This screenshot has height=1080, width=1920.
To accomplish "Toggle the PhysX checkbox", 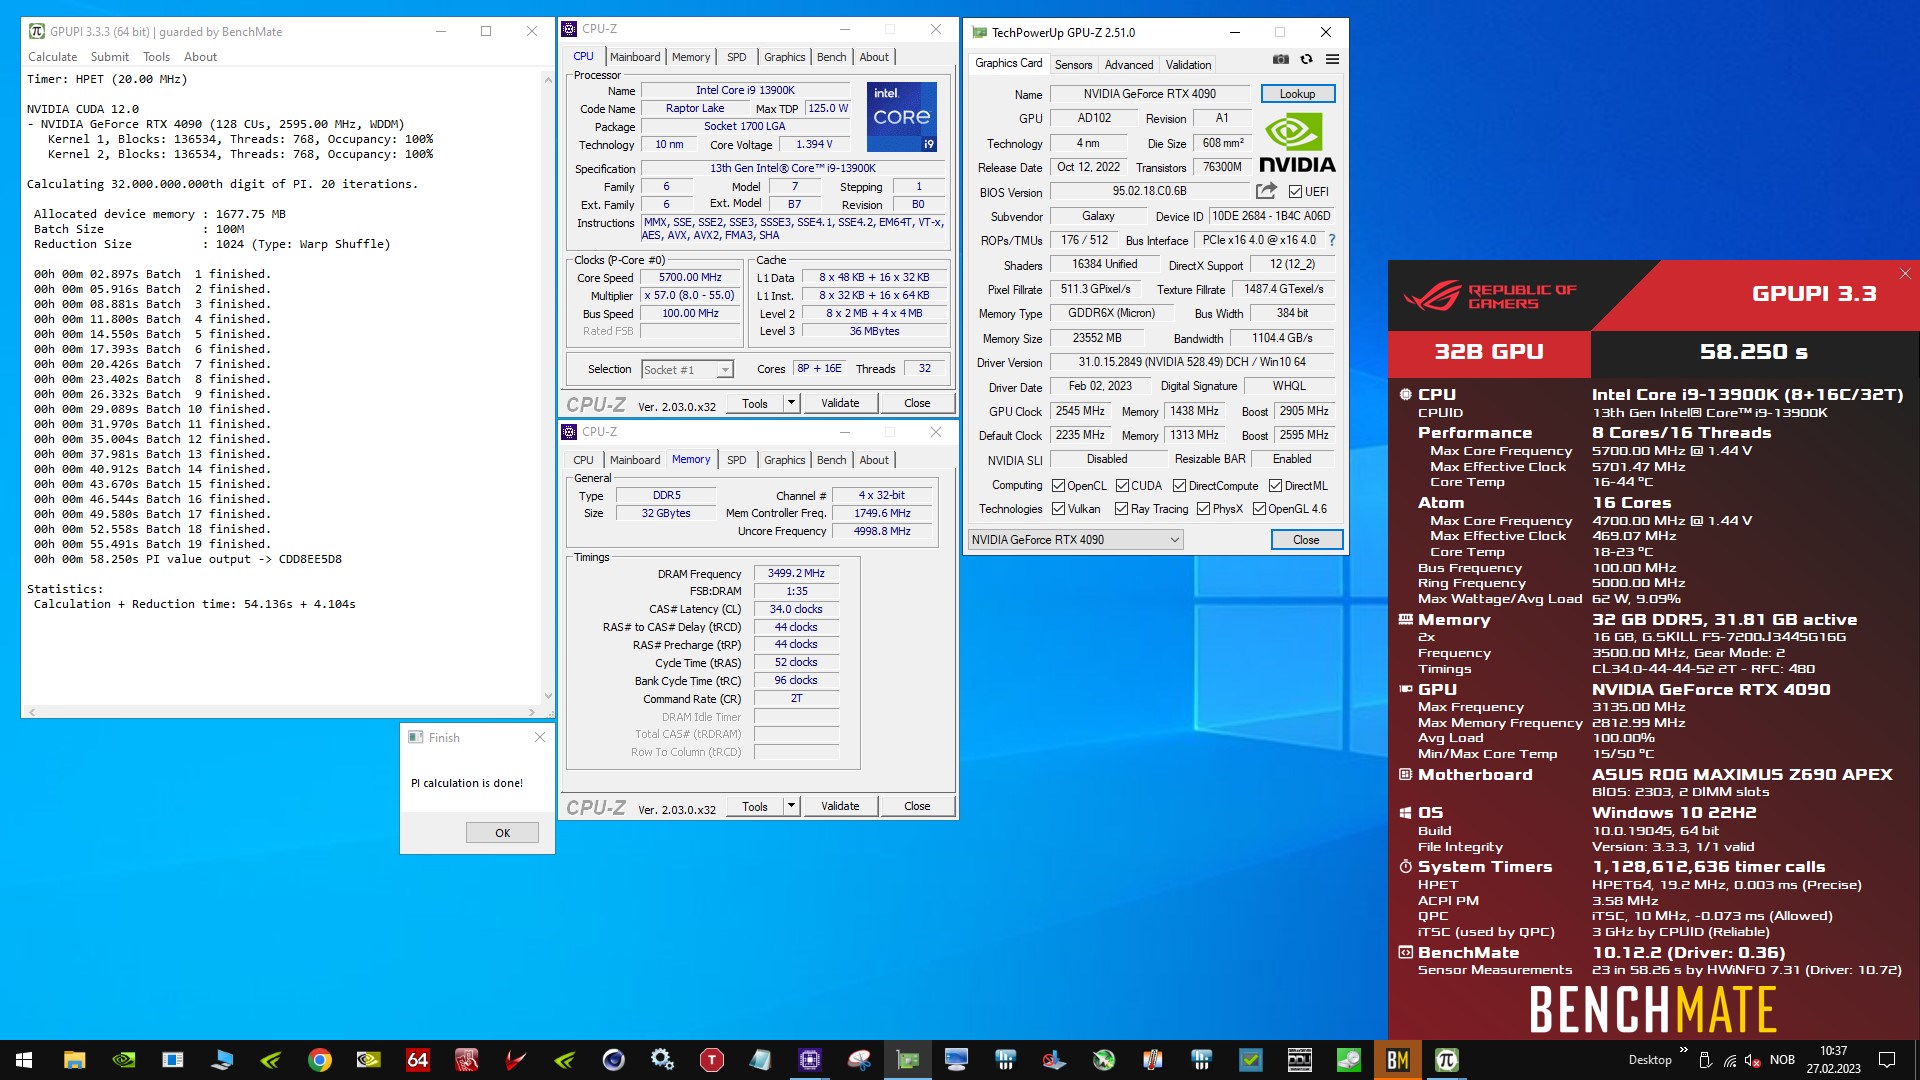I will coord(1203,509).
